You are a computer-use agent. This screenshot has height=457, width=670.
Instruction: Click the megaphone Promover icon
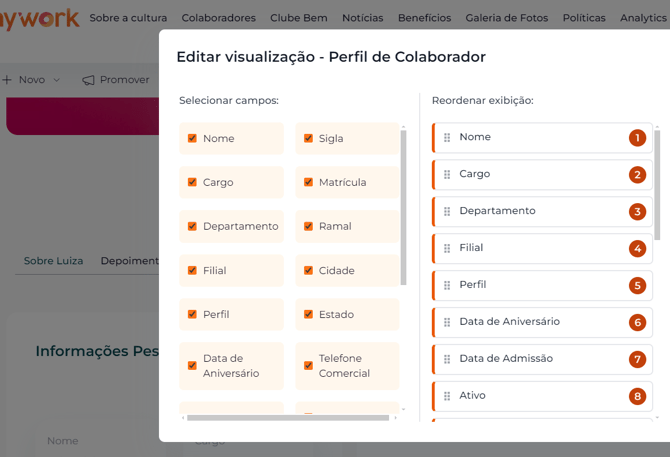[x=89, y=80]
